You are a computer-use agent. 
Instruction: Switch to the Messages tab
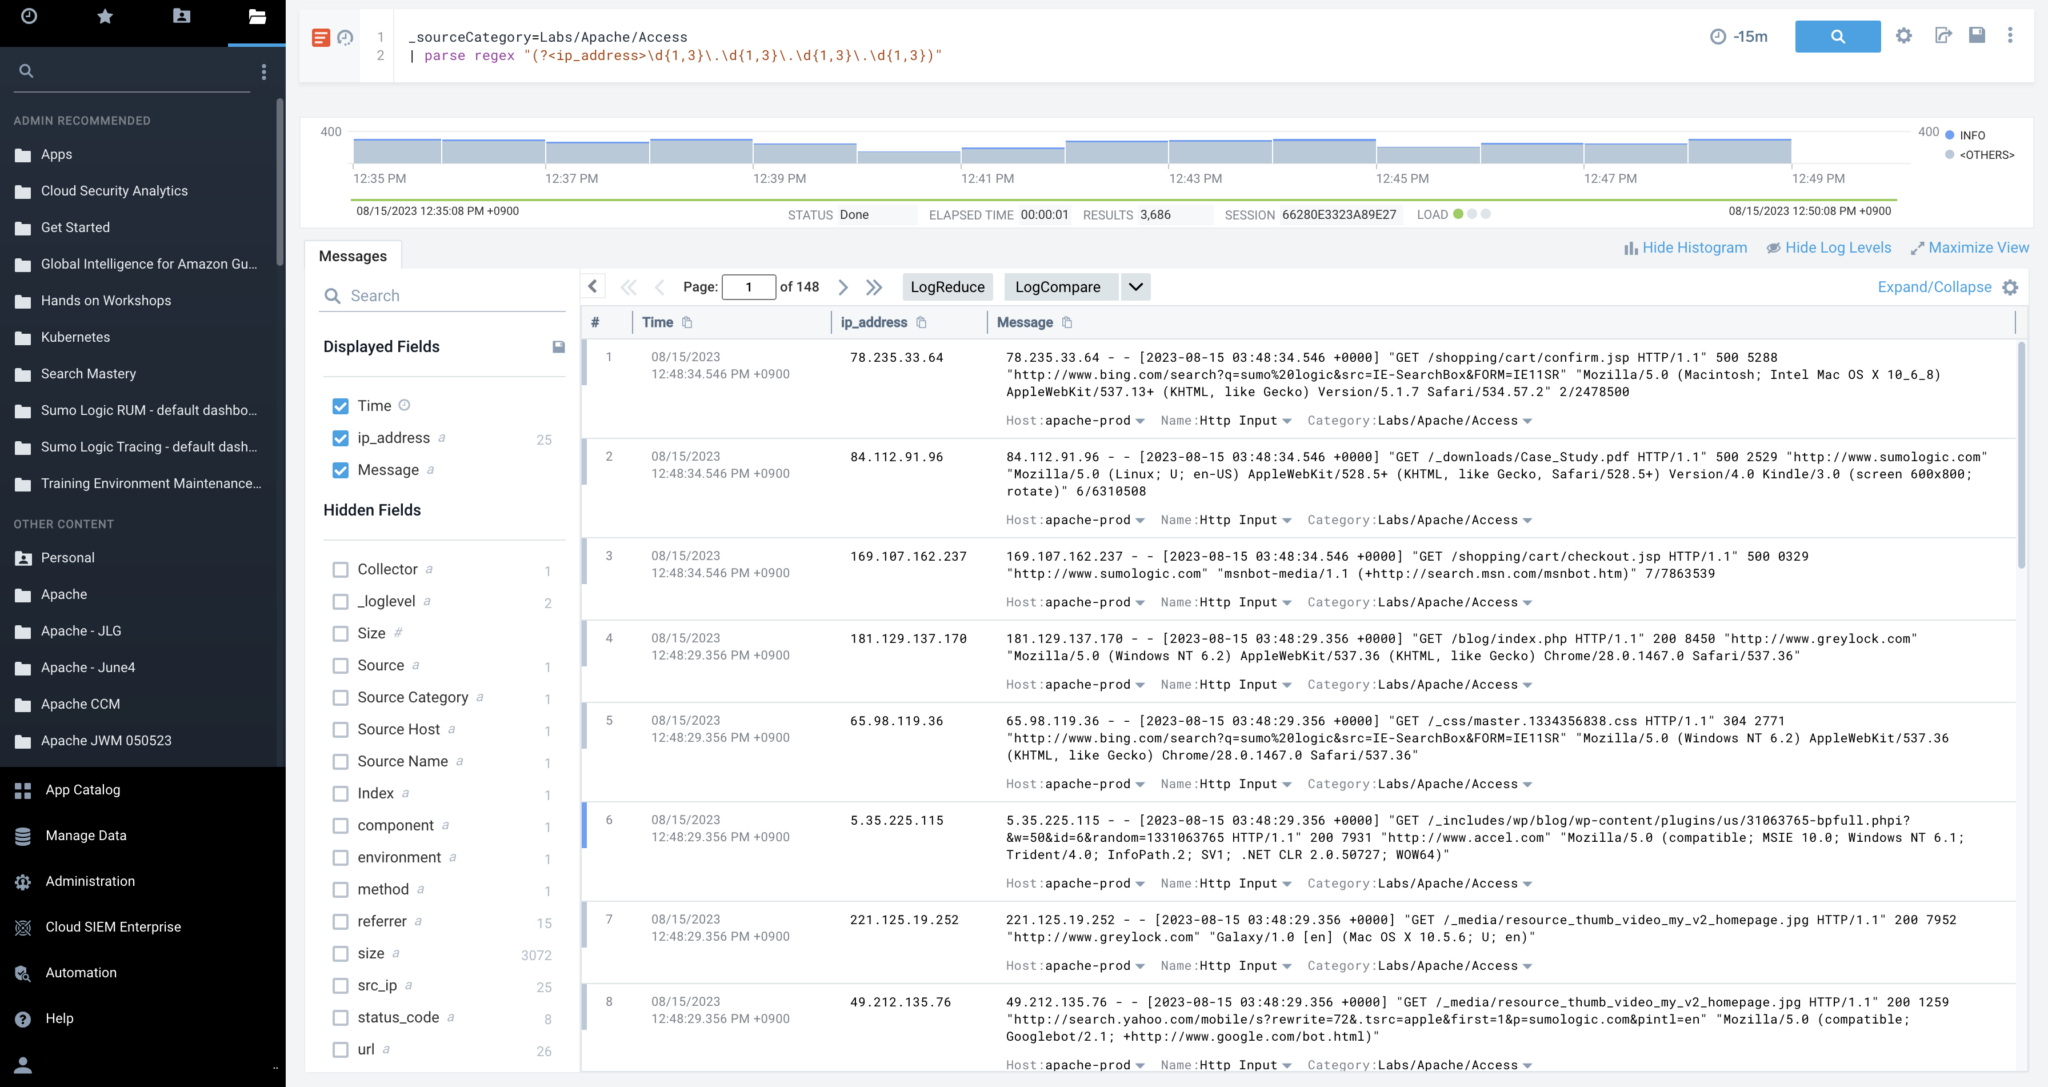353,255
